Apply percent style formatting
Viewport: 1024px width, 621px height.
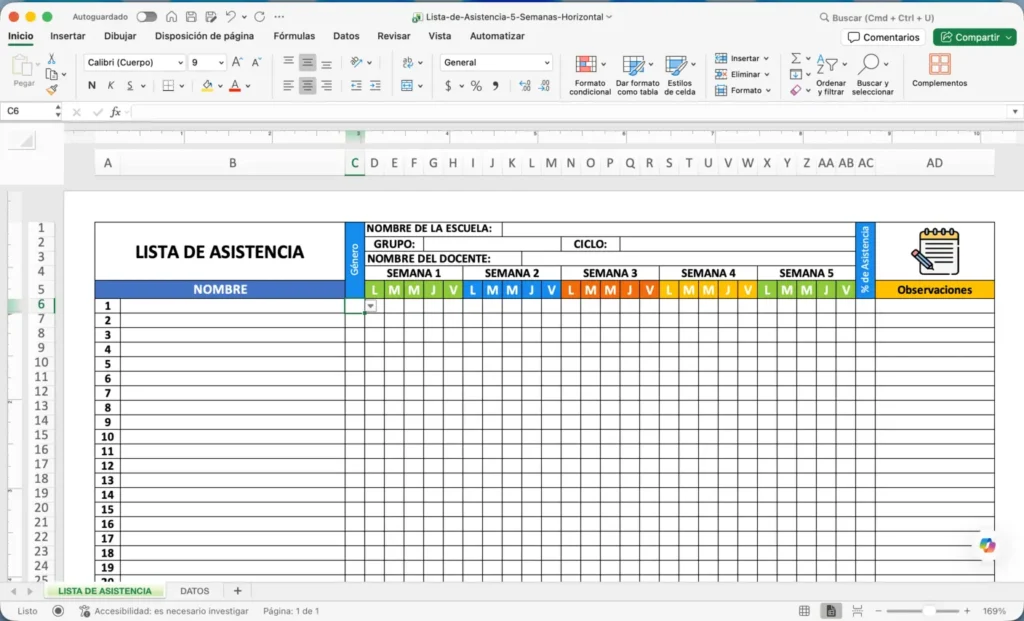point(476,86)
